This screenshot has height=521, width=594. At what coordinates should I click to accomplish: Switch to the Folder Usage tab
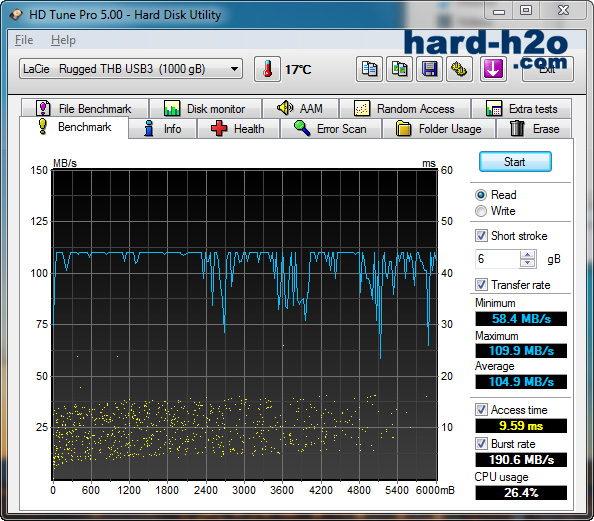(x=439, y=129)
